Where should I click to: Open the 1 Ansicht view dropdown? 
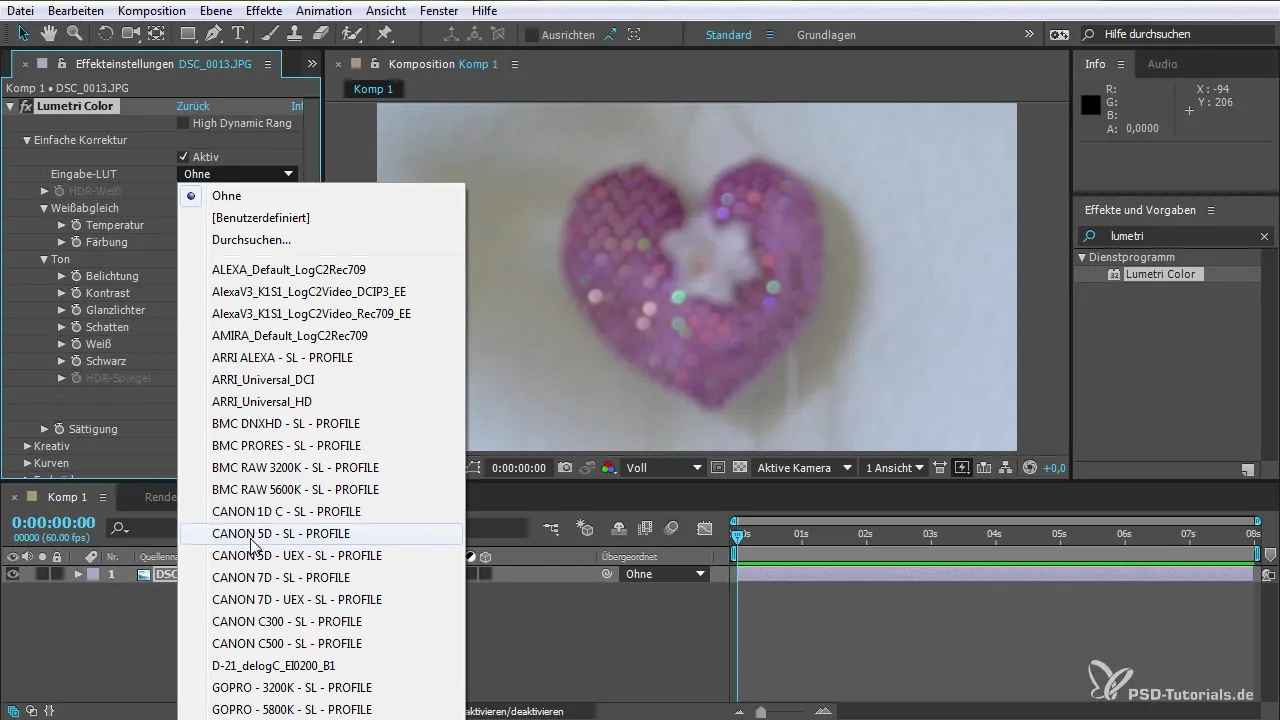coord(894,468)
